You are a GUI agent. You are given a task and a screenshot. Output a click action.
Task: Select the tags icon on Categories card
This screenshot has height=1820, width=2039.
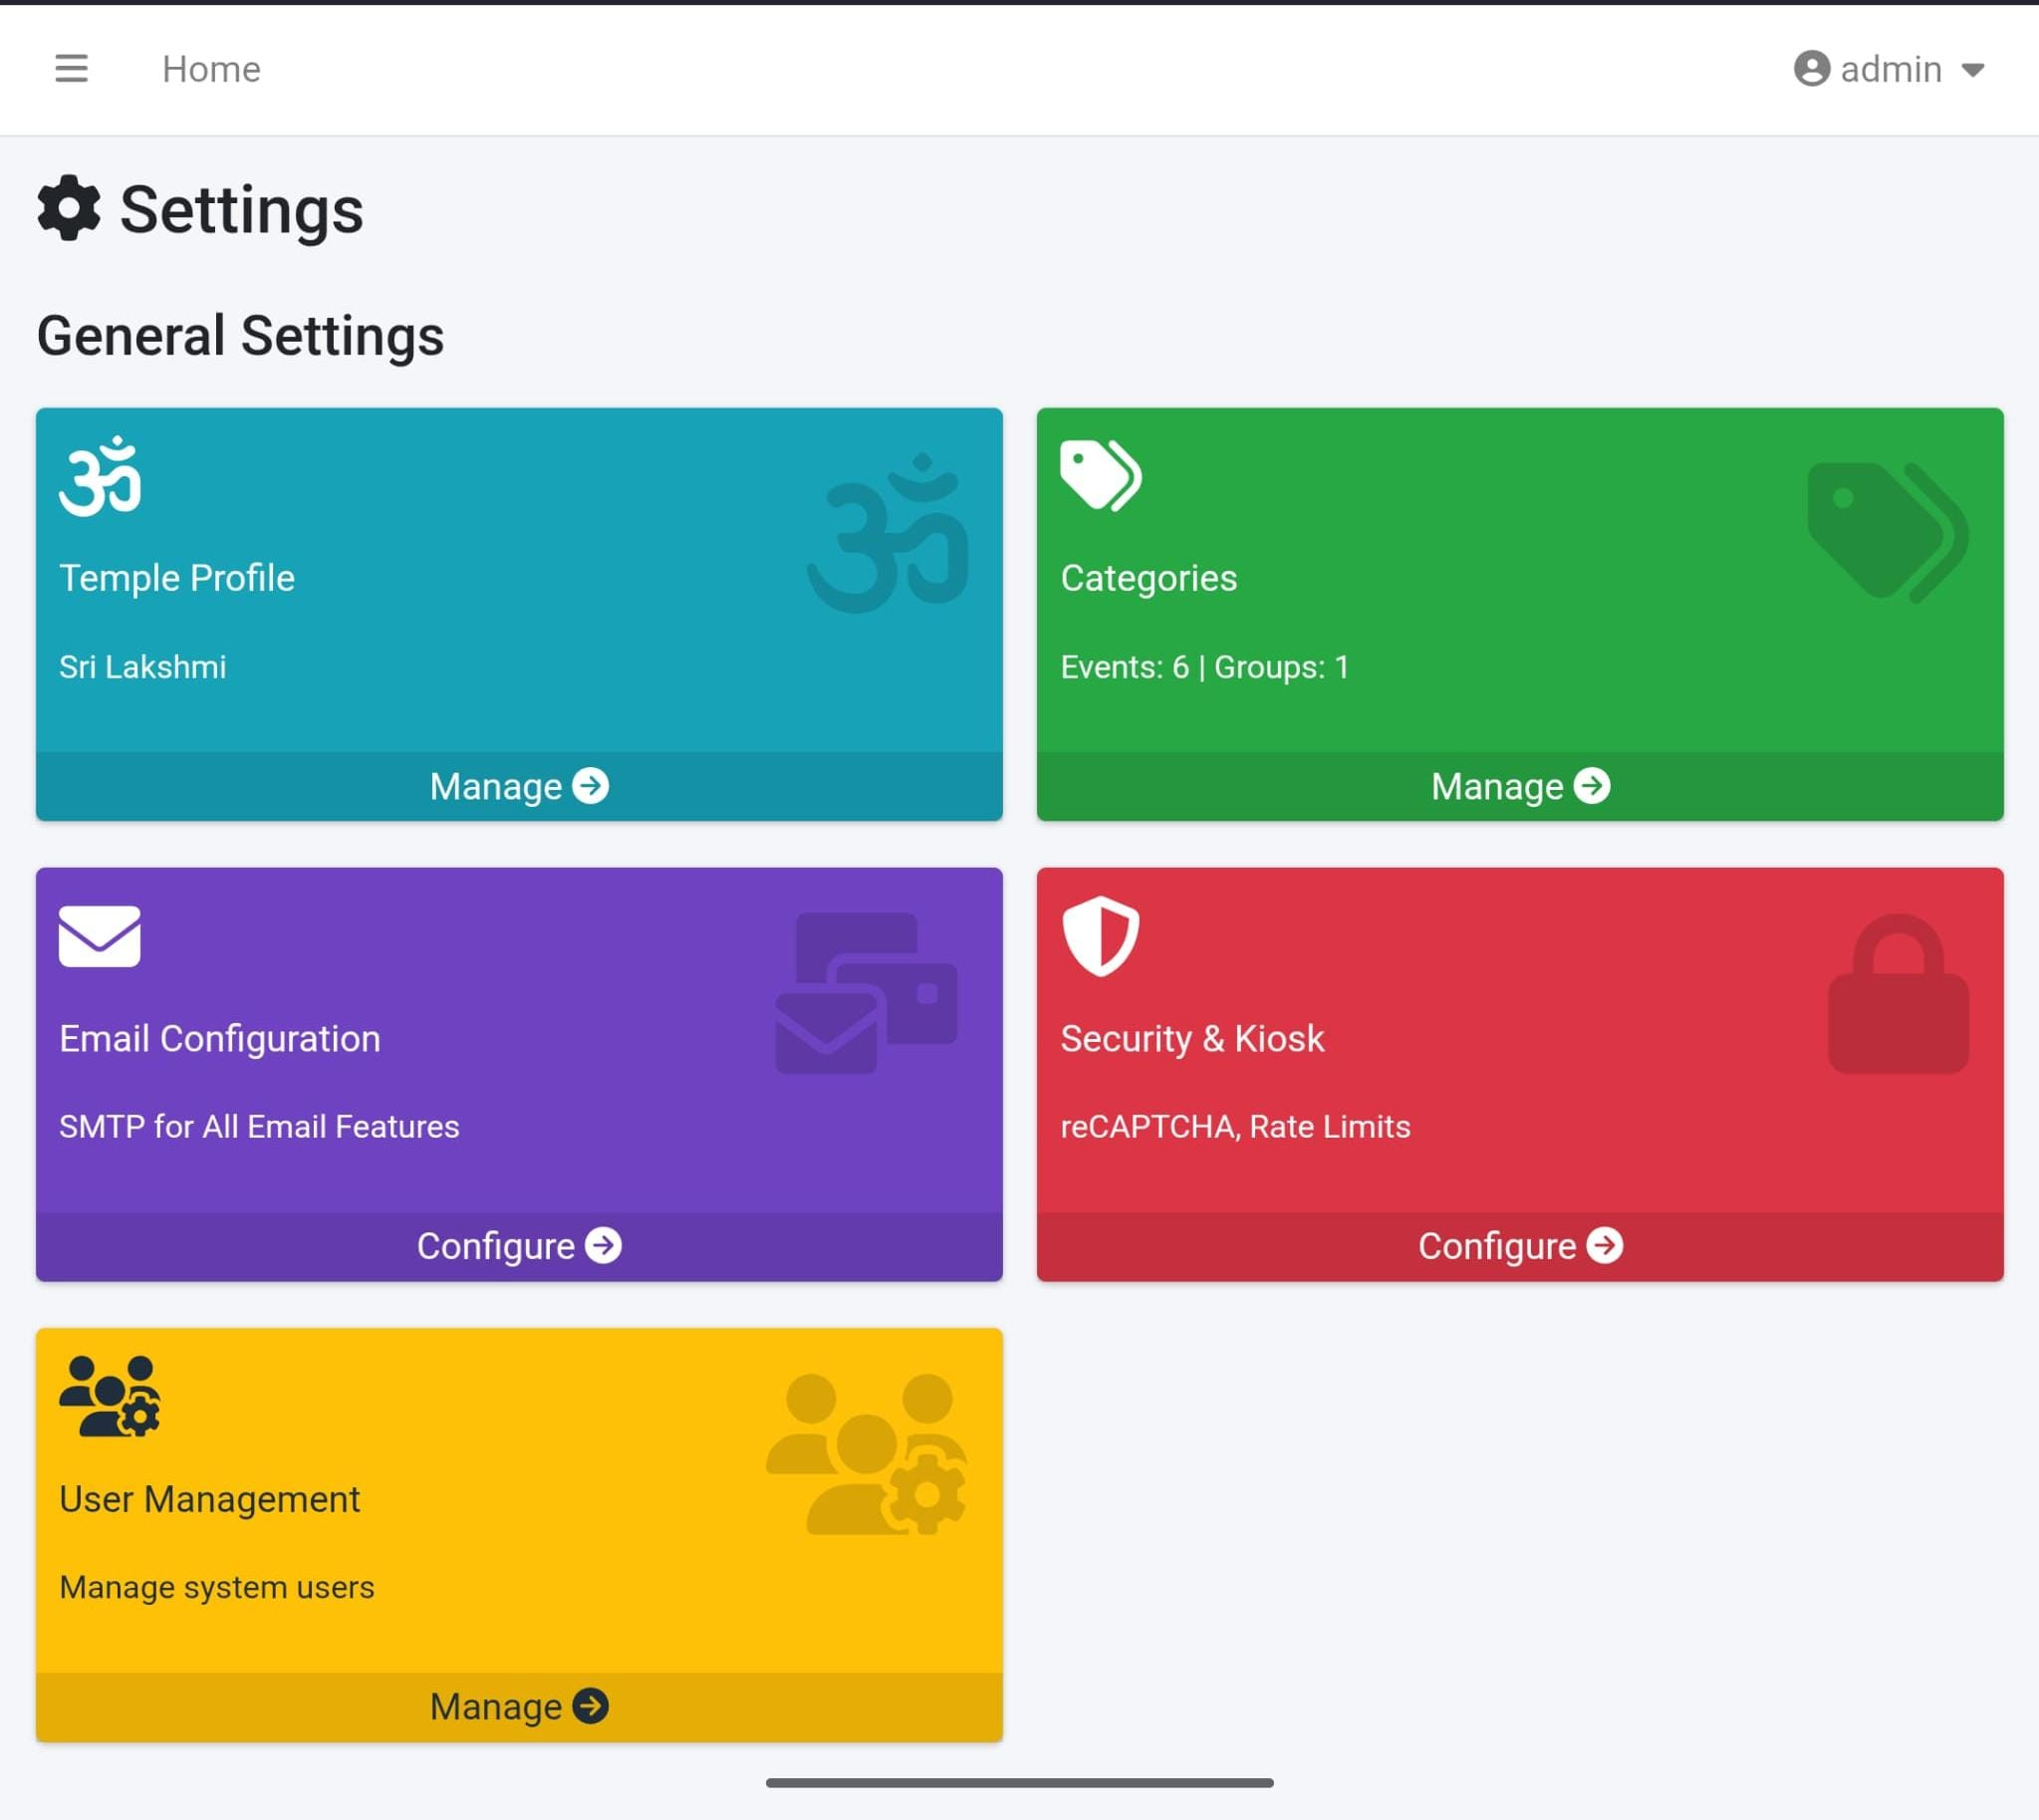click(1101, 474)
